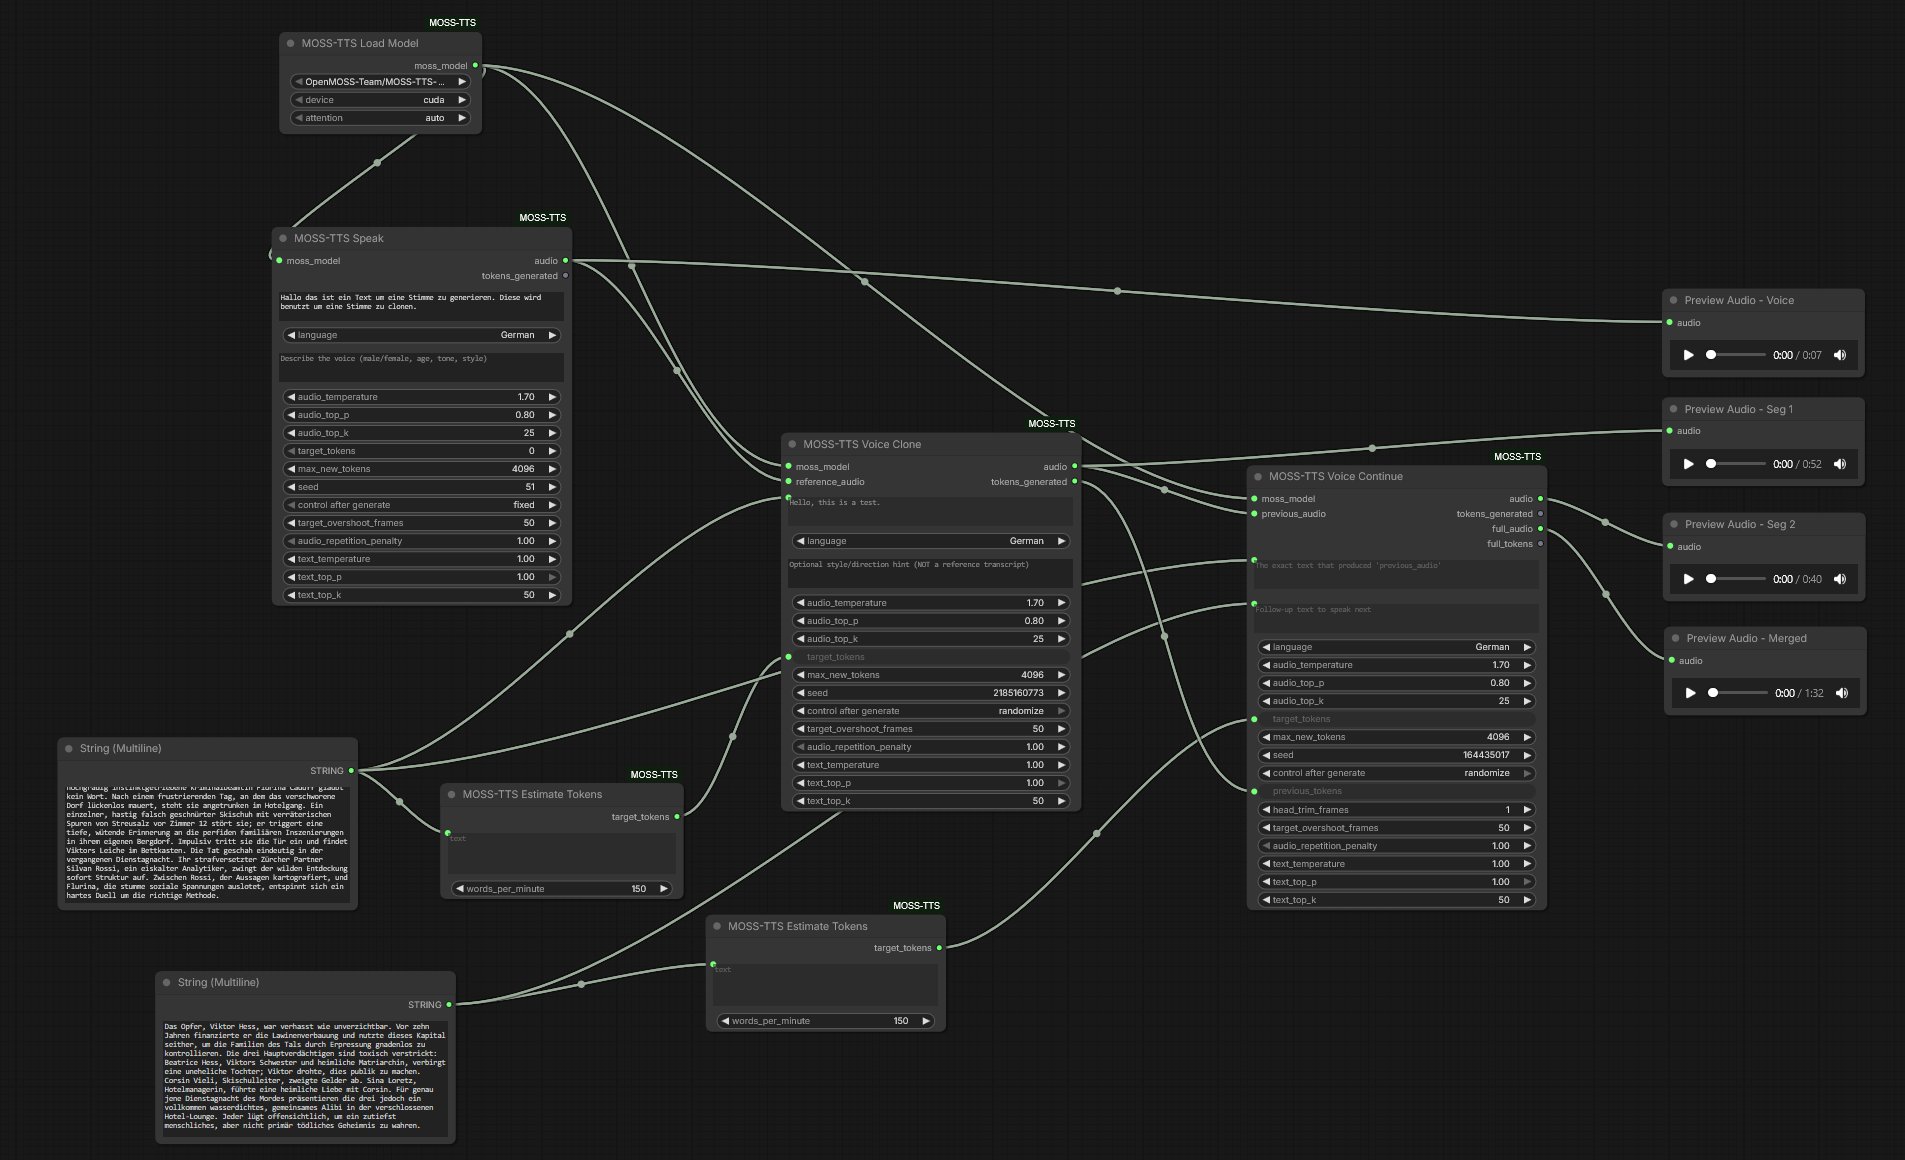1905x1160 pixels.
Task: Open the attention auto selector in Load Model
Action: [380, 118]
